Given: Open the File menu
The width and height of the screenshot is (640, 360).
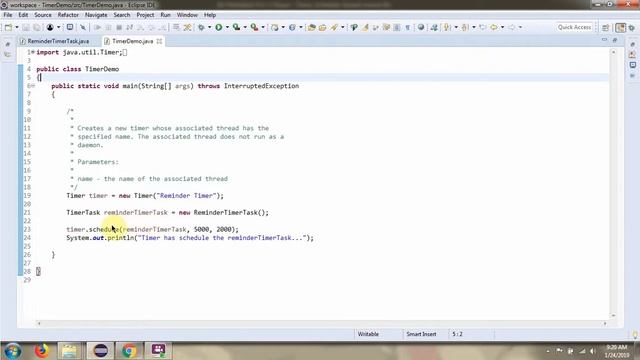Looking at the screenshot, I should (x=8, y=15).
